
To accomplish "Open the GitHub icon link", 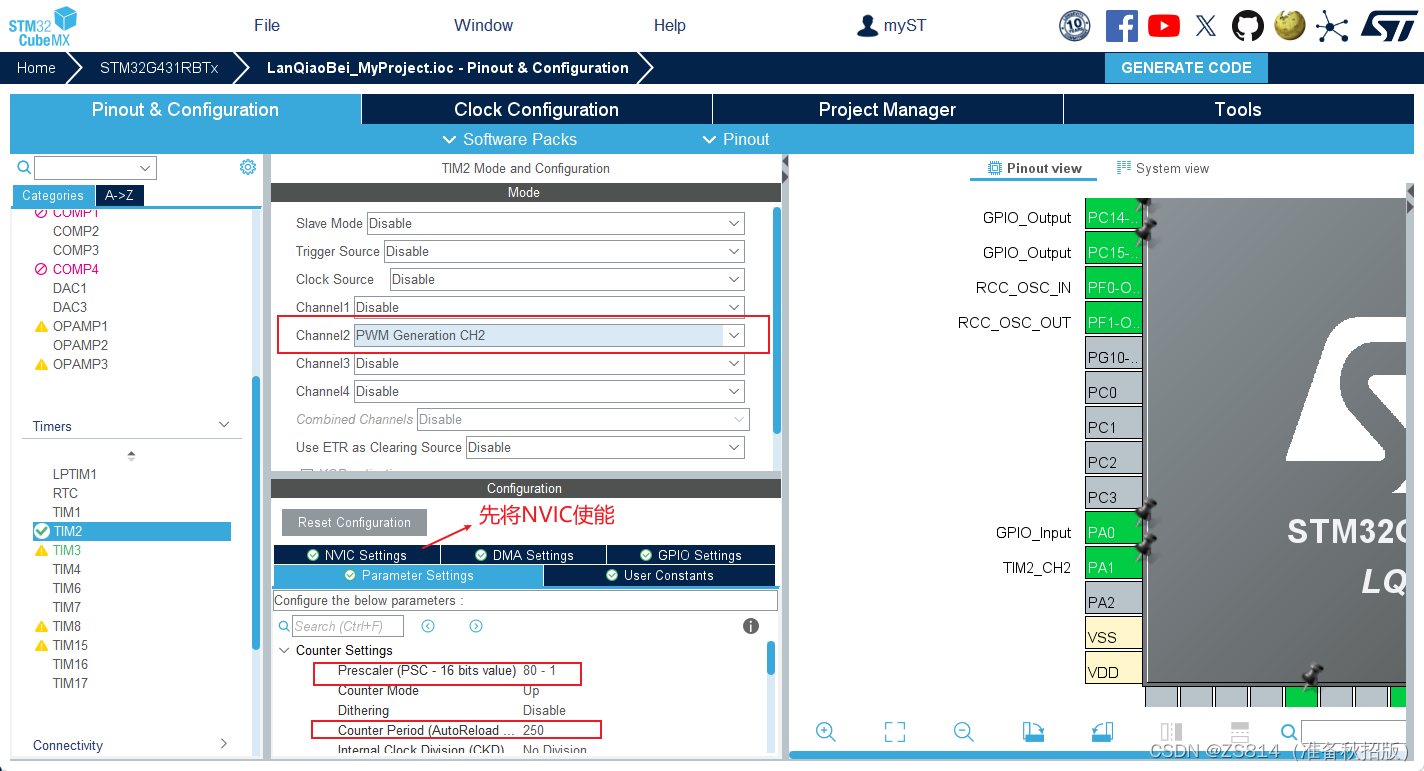I will (x=1248, y=26).
